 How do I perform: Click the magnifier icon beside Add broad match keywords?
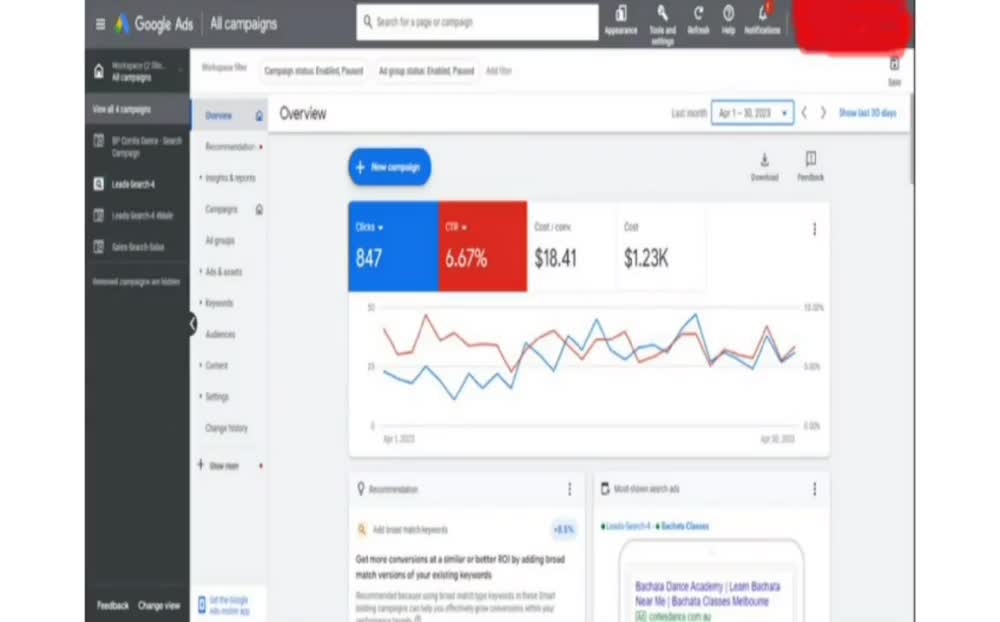[362, 529]
